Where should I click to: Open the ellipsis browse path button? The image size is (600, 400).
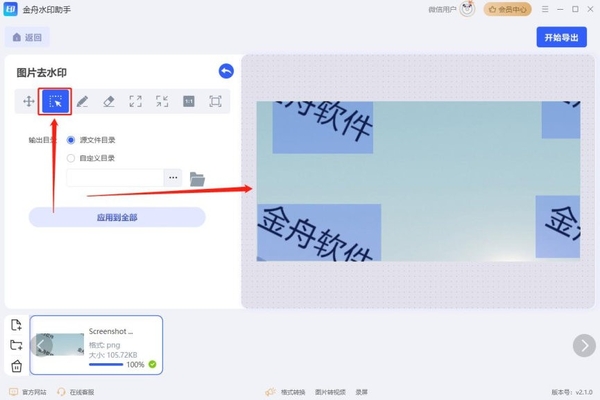coord(173,178)
